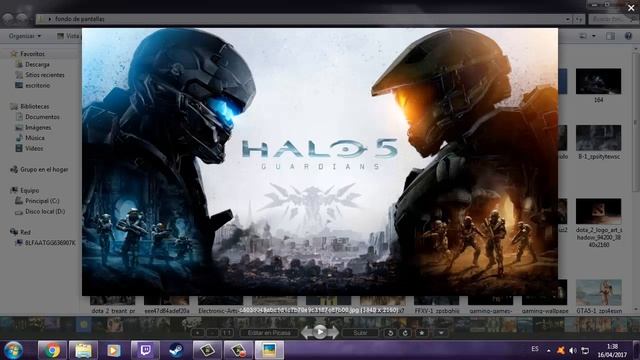
Task: Show photo at actual size 1:1
Action: click(x=227, y=333)
